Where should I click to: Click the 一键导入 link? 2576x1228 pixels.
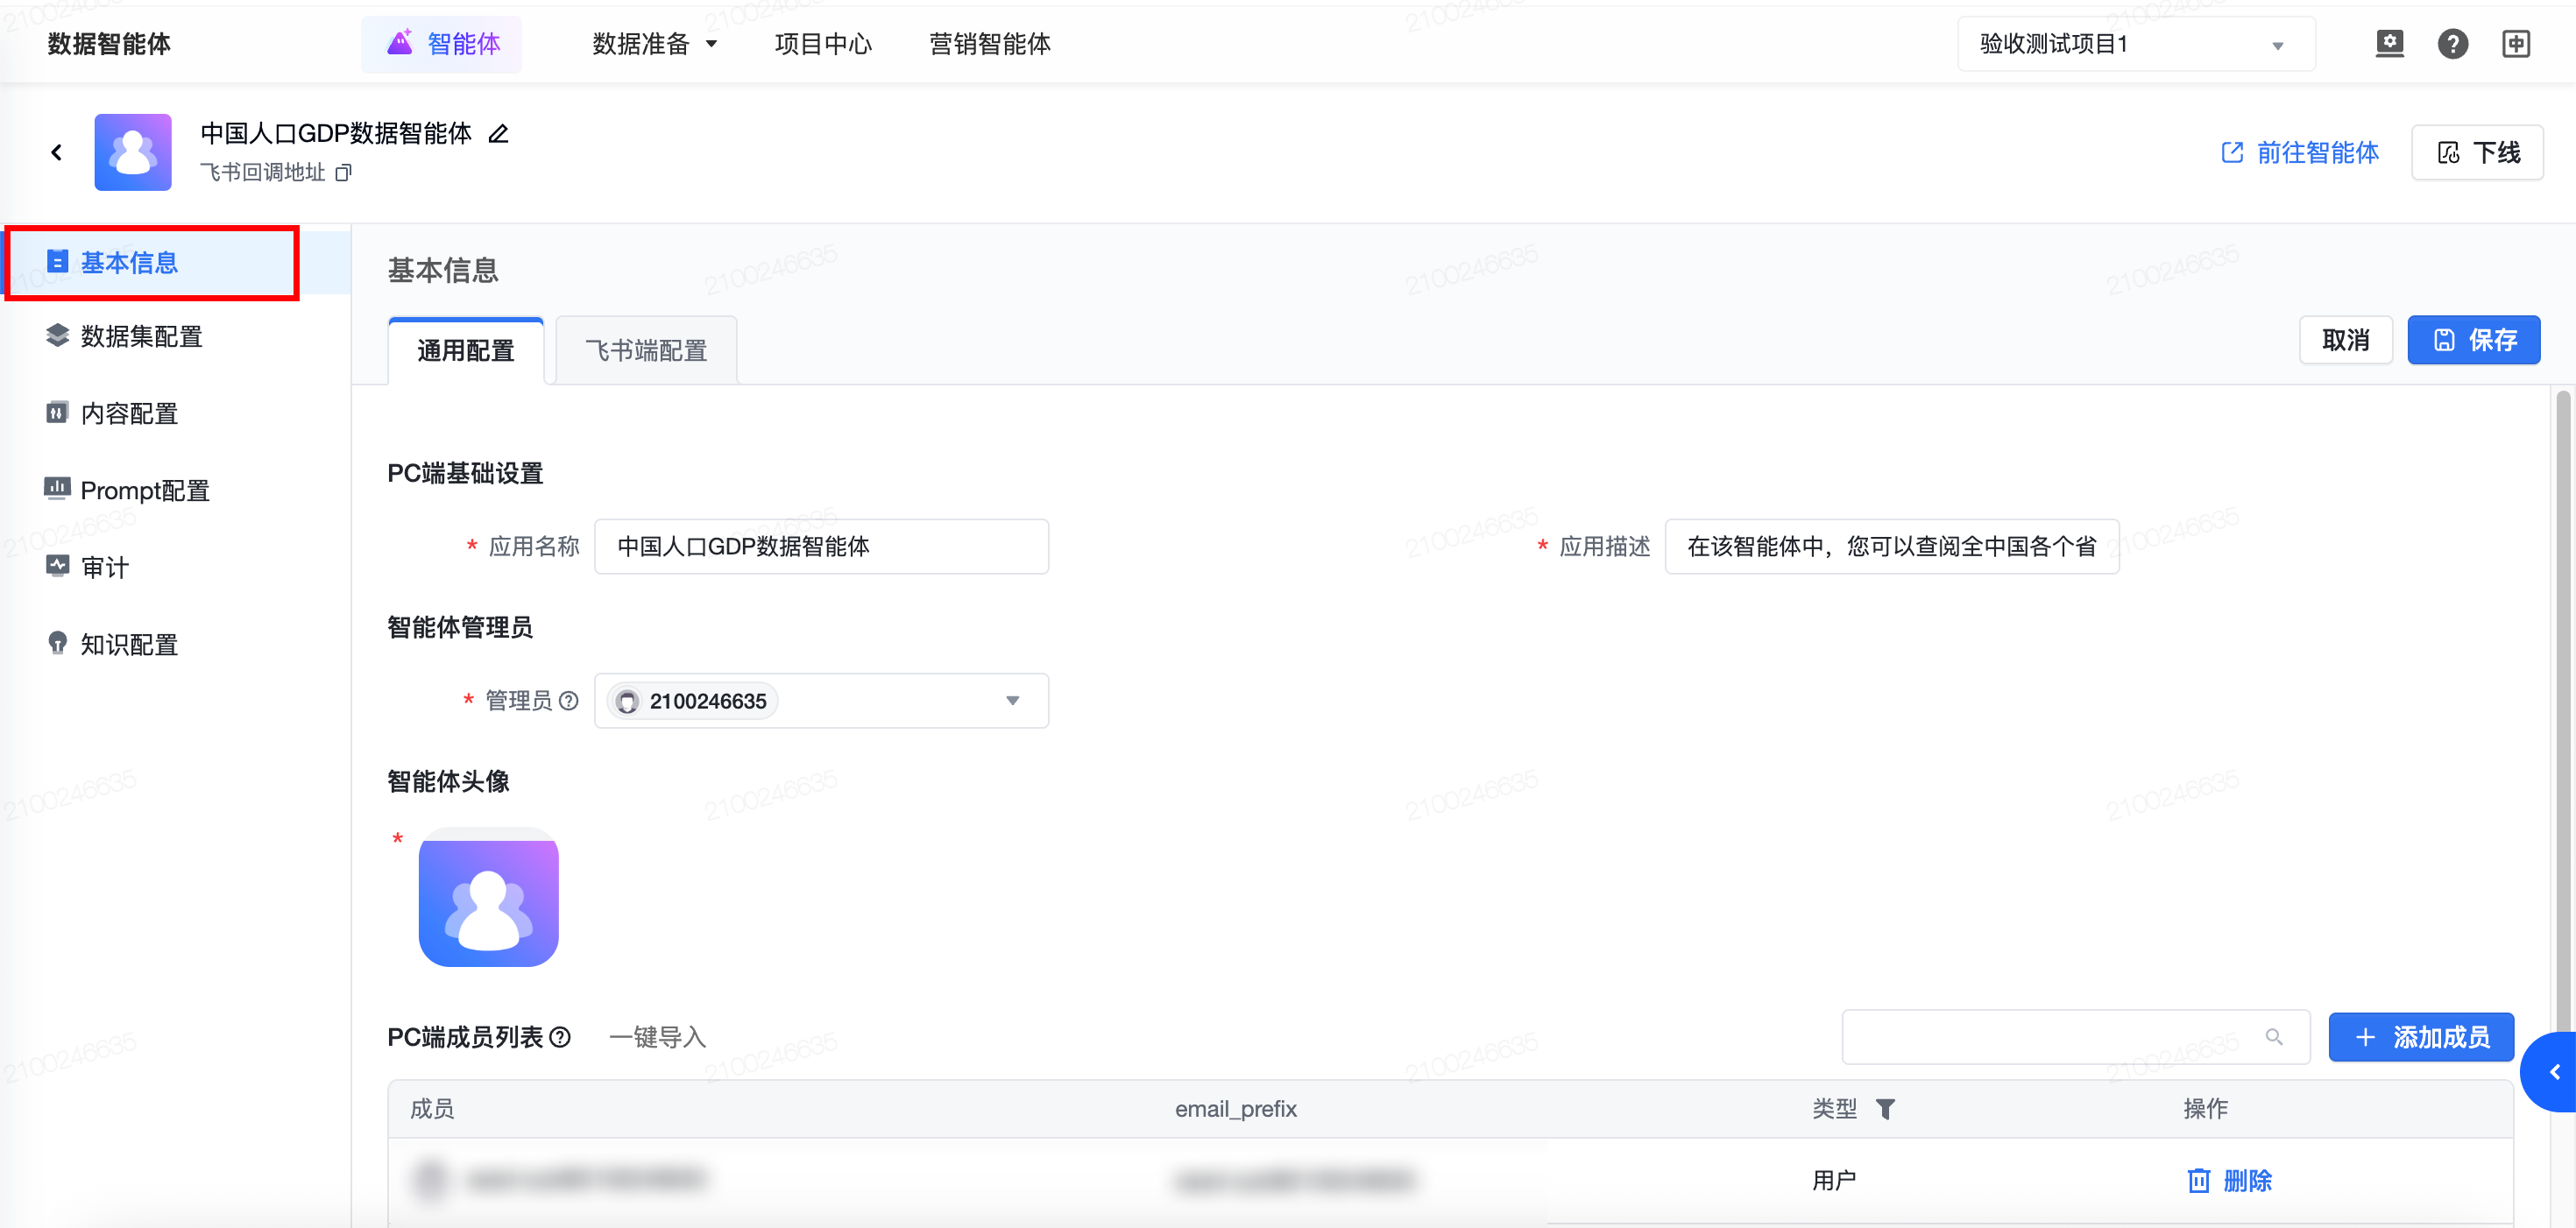[657, 1038]
